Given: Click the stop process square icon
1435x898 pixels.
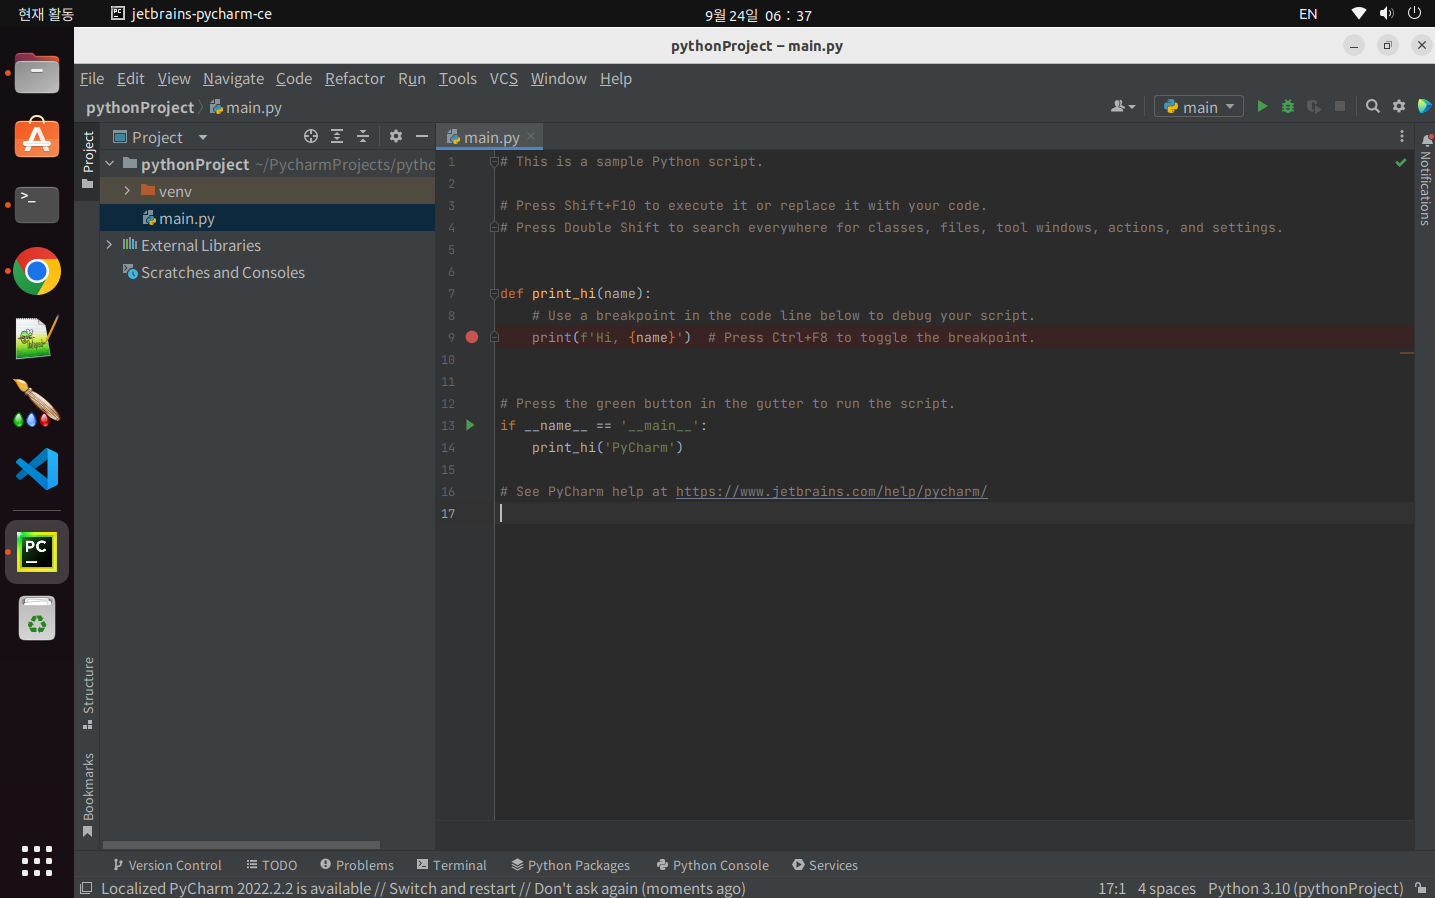Looking at the screenshot, I should [x=1340, y=106].
